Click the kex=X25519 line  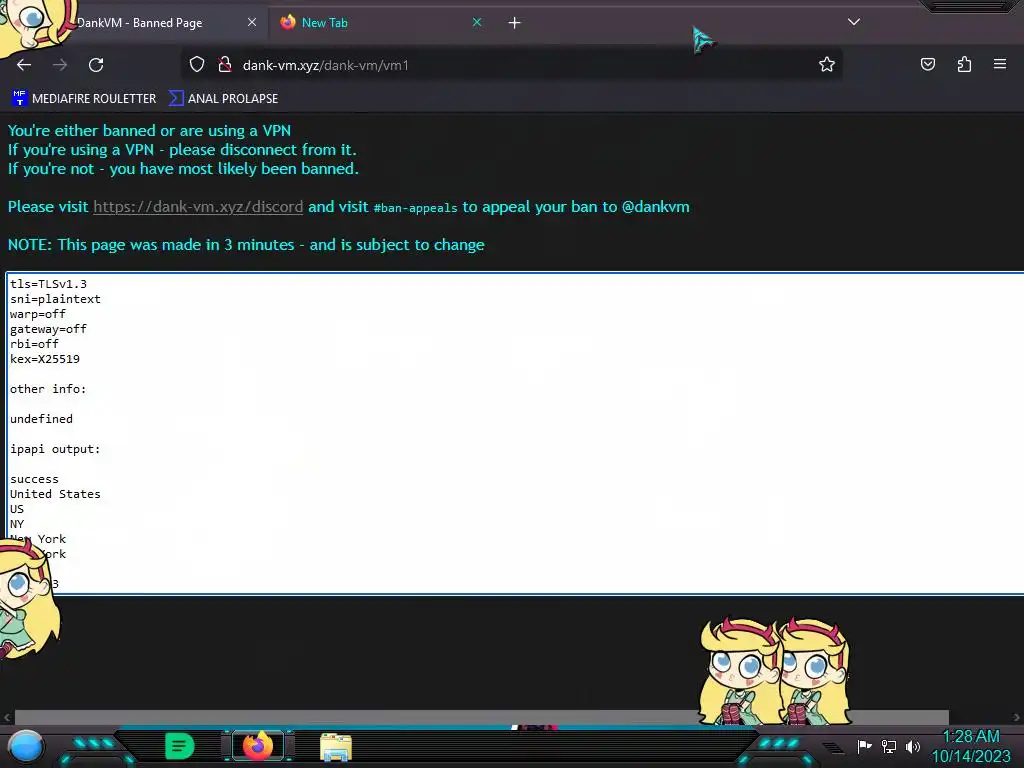45,359
